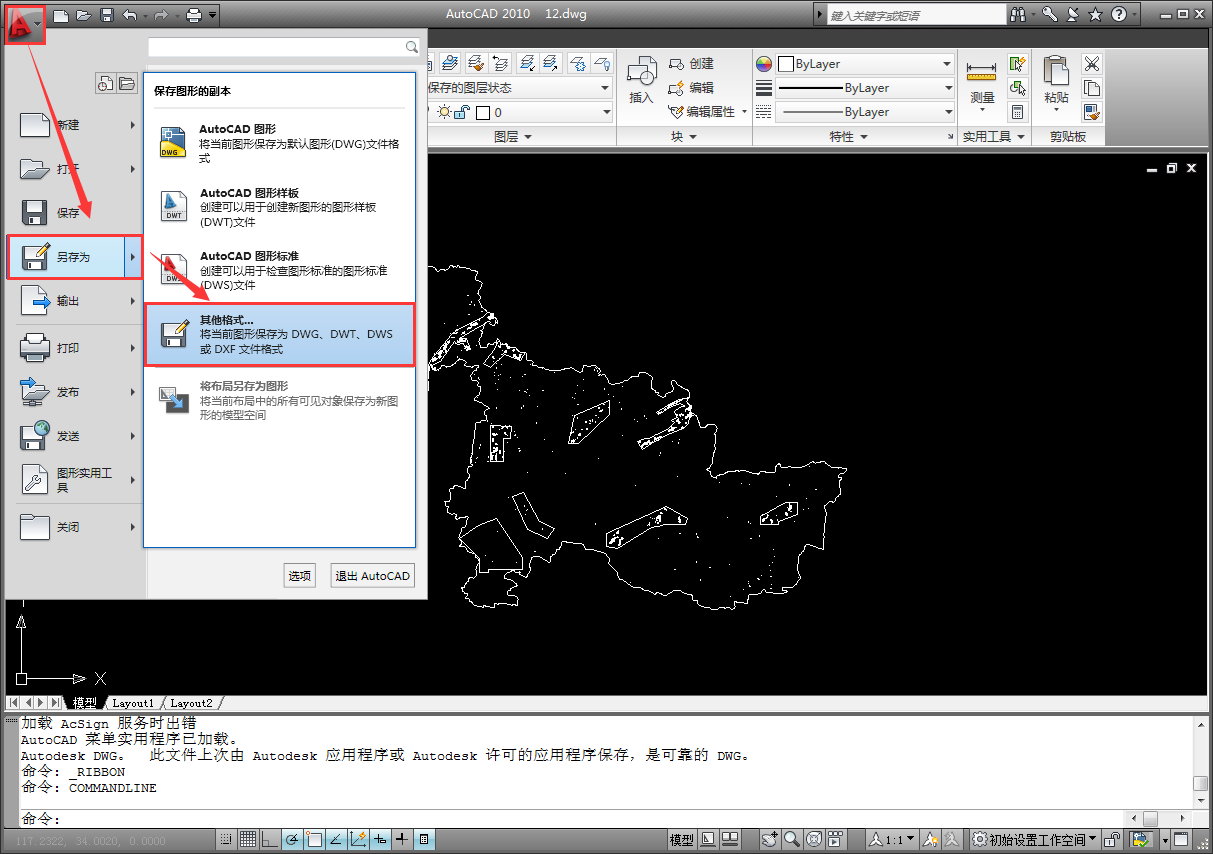Expand the 打印 print submenu arrow
This screenshot has width=1213, height=854.
(x=133, y=348)
